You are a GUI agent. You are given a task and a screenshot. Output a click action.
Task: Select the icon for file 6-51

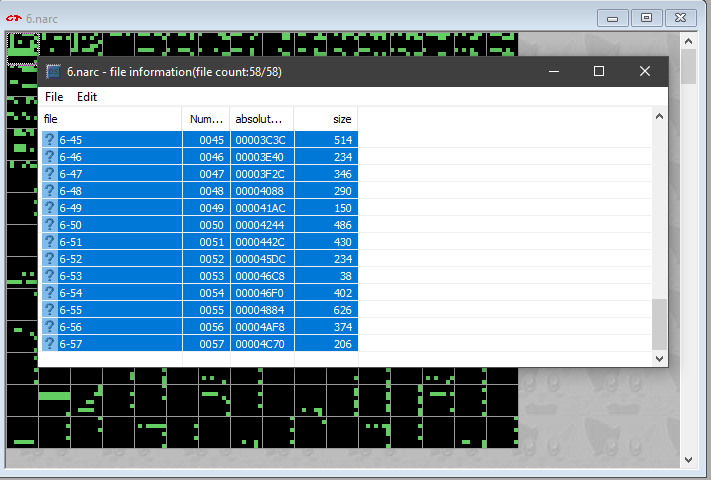coord(50,242)
